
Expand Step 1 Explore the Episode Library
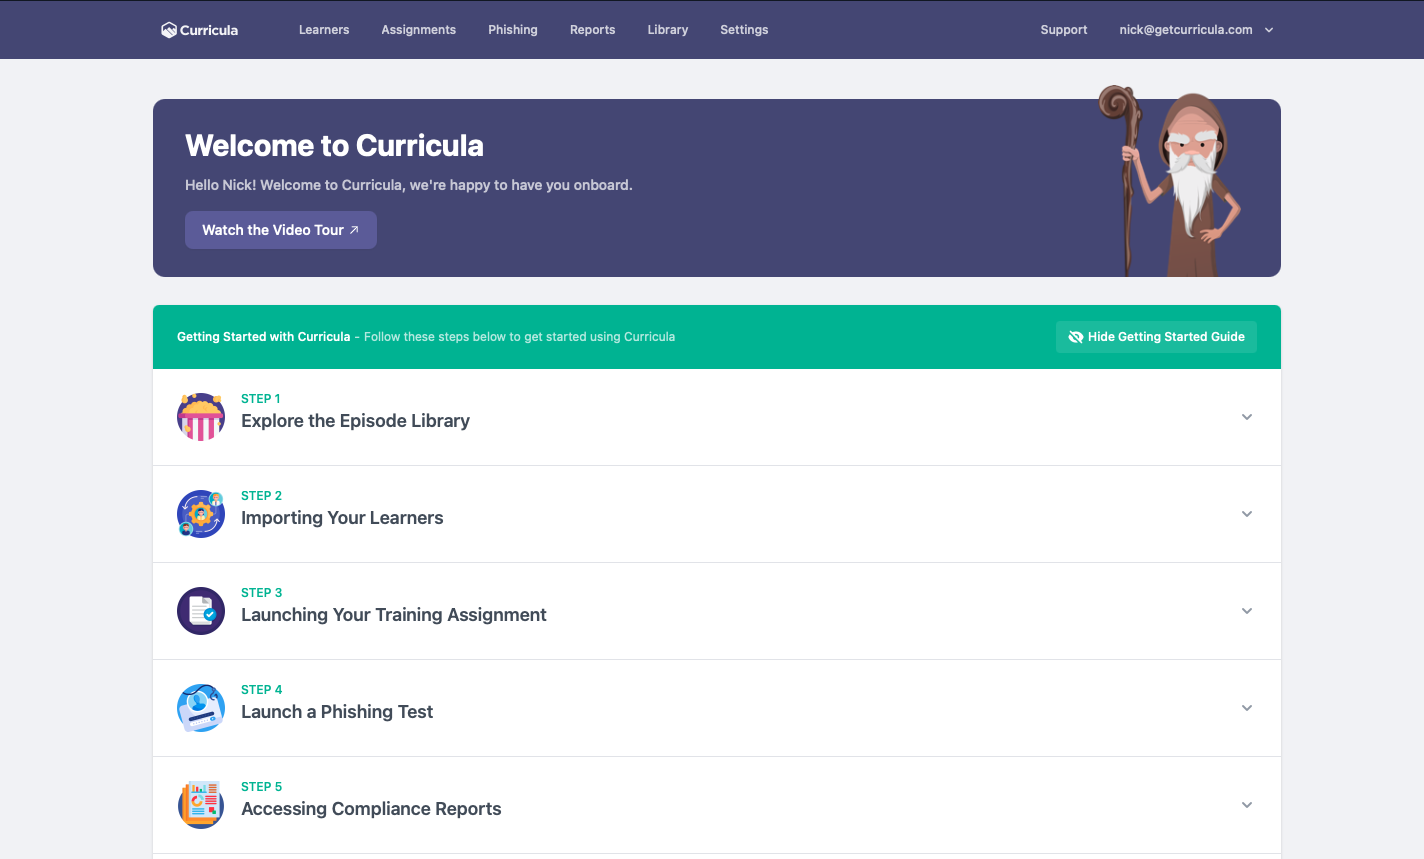click(1247, 416)
